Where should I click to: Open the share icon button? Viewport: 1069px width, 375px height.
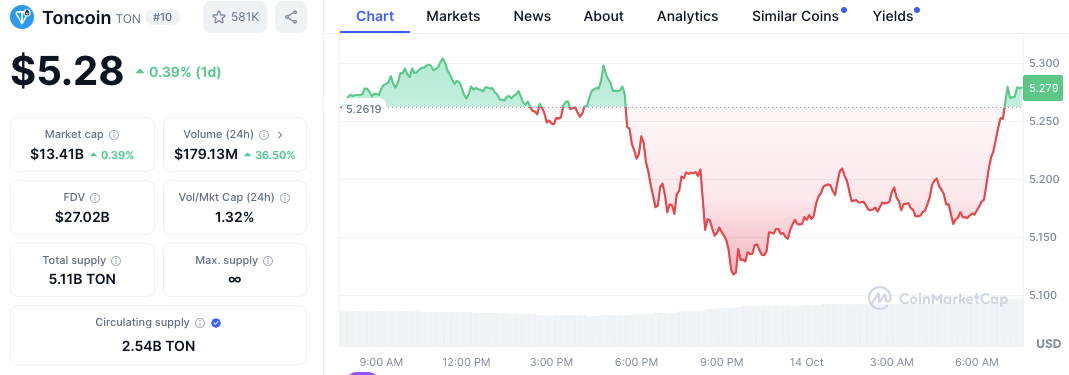point(291,17)
